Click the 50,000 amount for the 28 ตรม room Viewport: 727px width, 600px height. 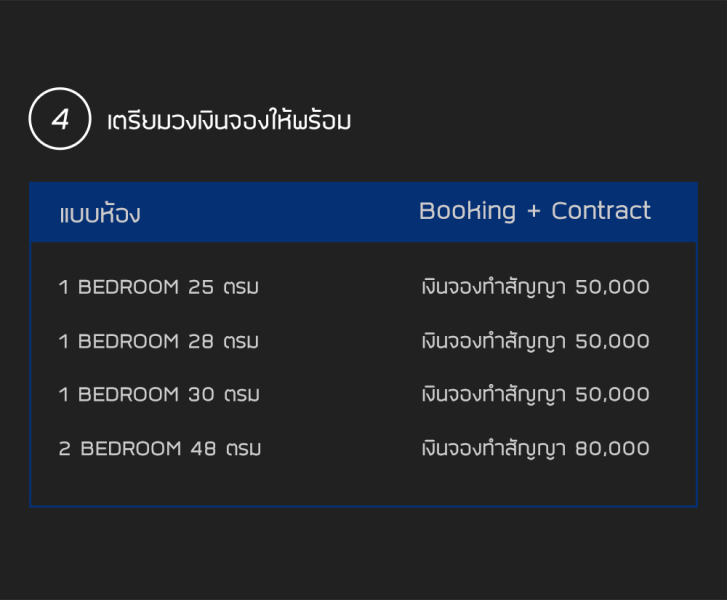click(613, 342)
